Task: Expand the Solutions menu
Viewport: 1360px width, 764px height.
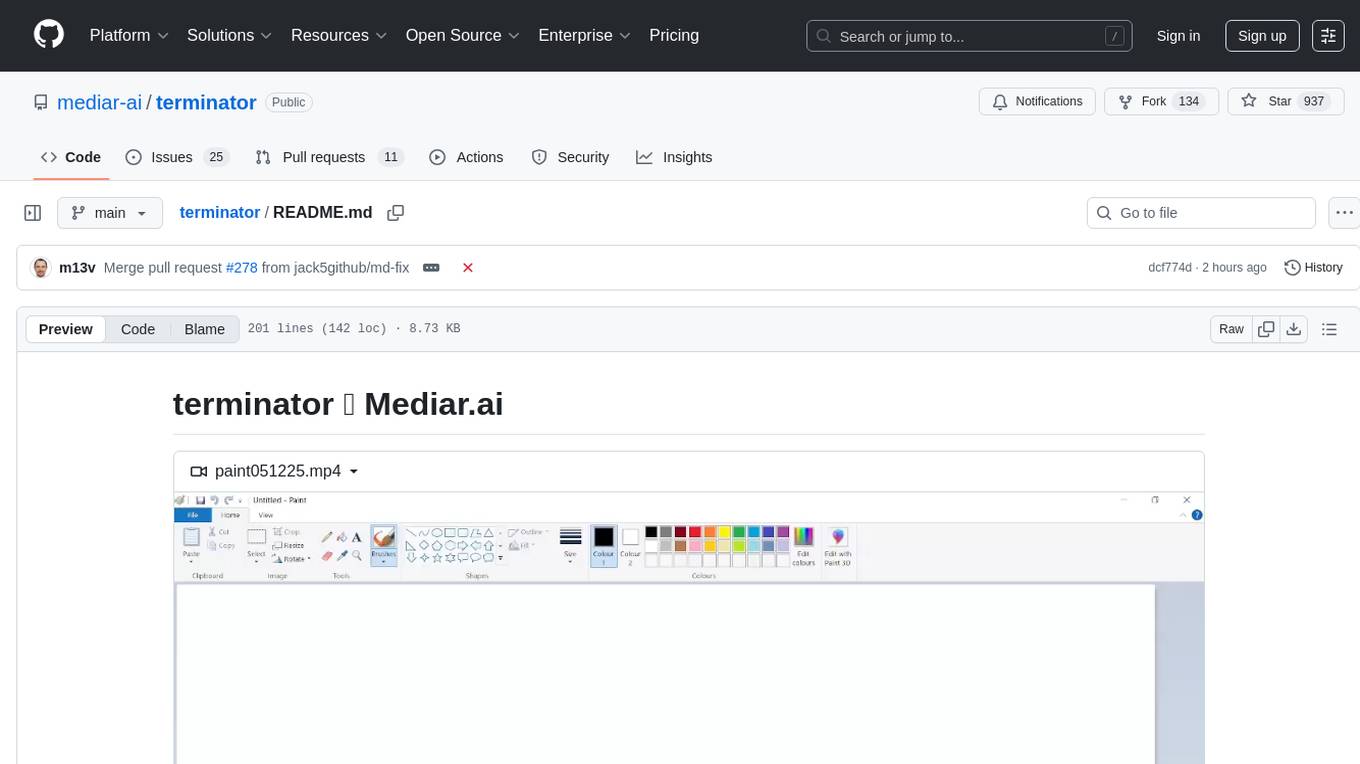Action: [230, 35]
